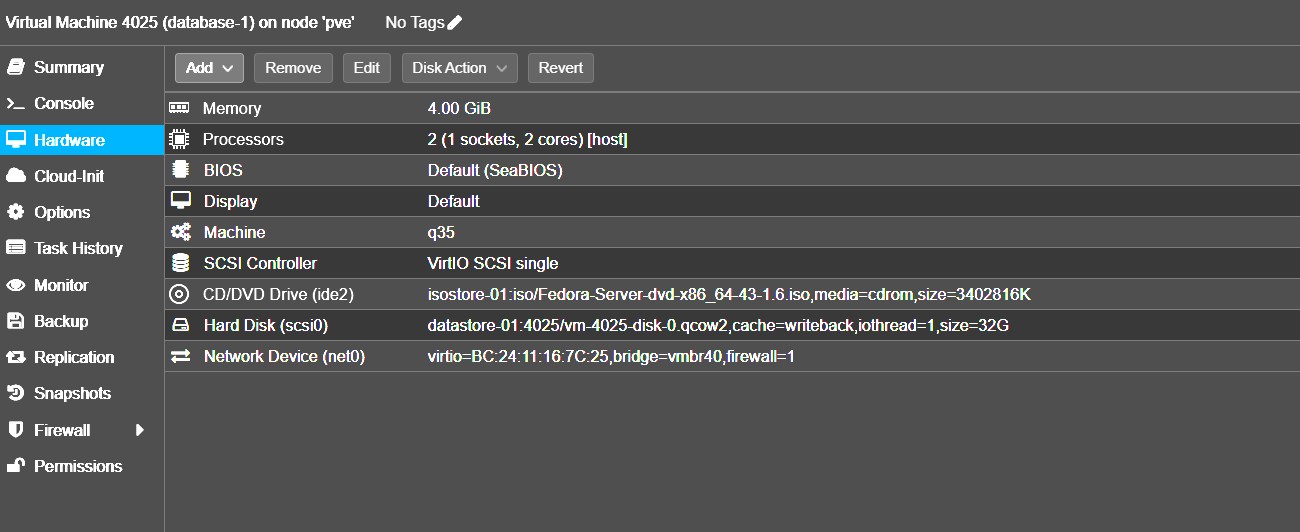Click the Network Device arrows icon
Image resolution: width=1300 pixels, height=532 pixels.
coord(180,356)
